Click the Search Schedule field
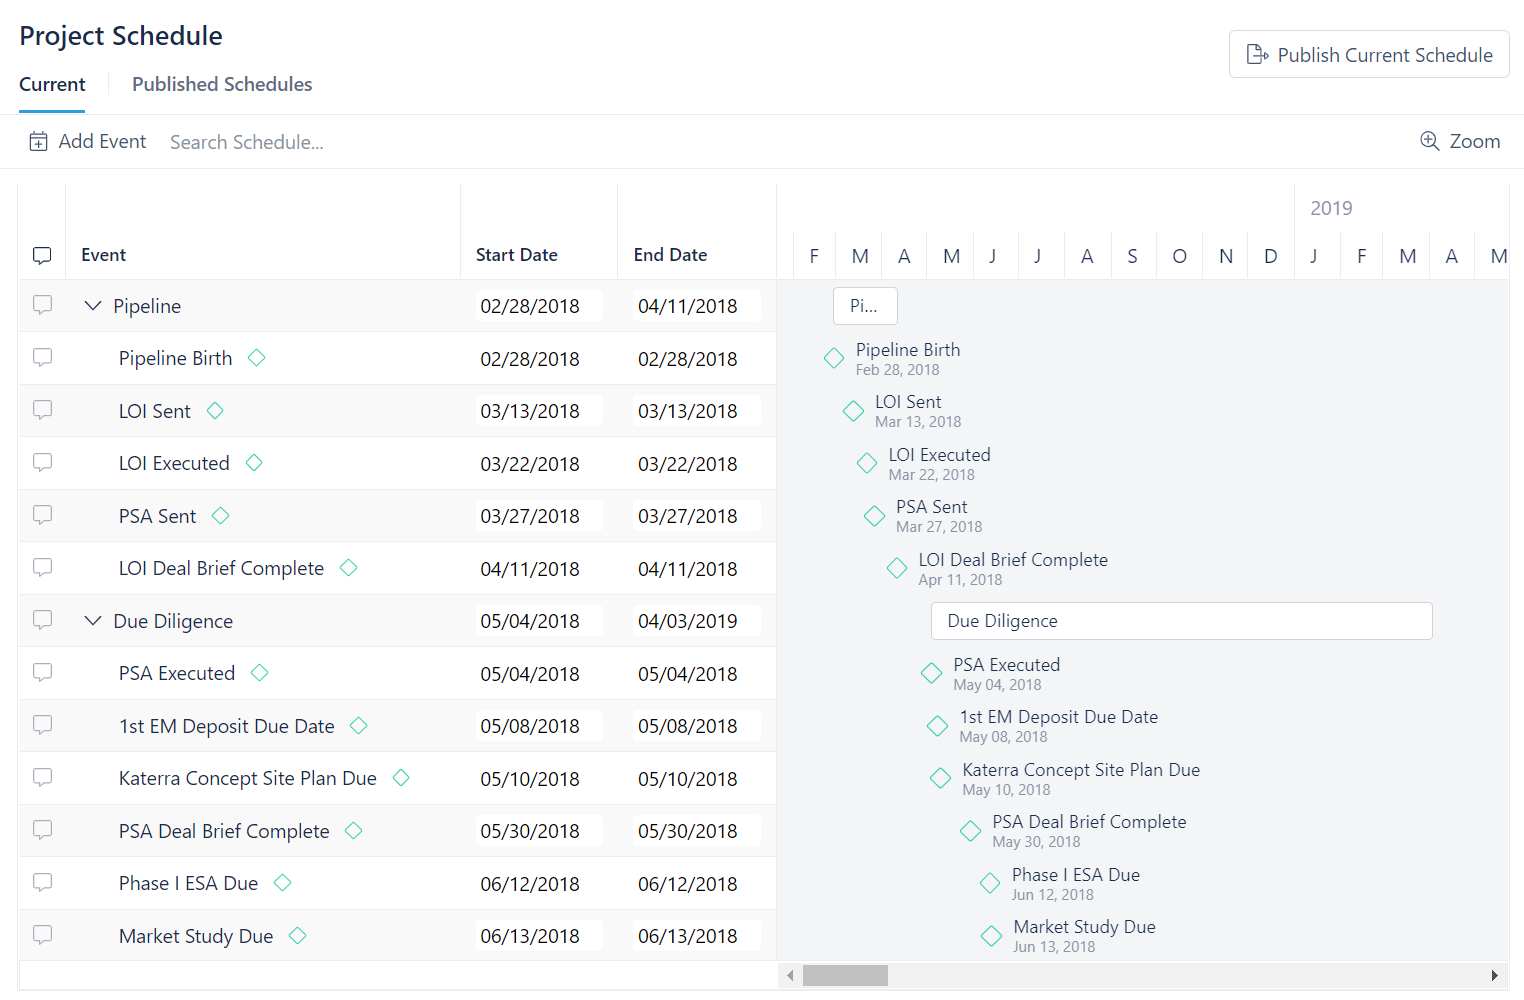Screen dimensions: 1524x1000 pyautogui.click(x=246, y=141)
